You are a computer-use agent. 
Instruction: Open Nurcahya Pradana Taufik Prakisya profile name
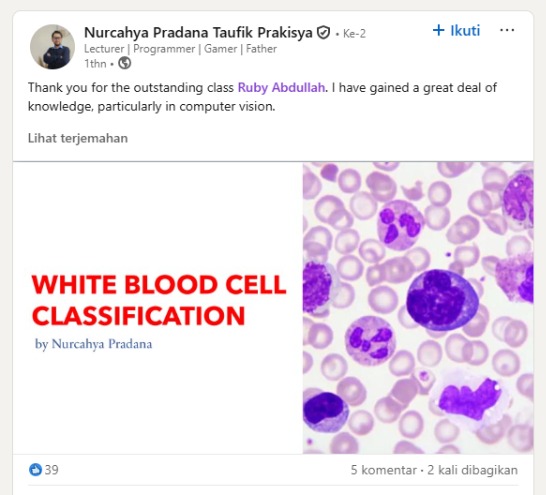tap(198, 33)
